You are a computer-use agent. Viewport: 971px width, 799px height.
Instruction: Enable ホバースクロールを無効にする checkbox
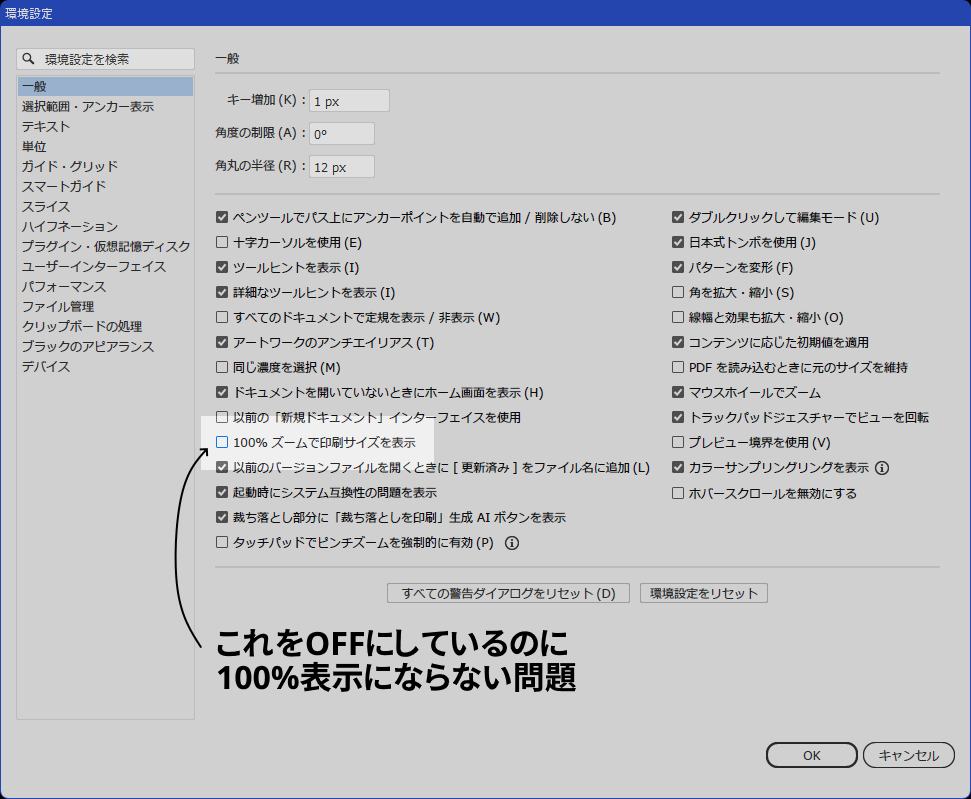[x=678, y=494]
